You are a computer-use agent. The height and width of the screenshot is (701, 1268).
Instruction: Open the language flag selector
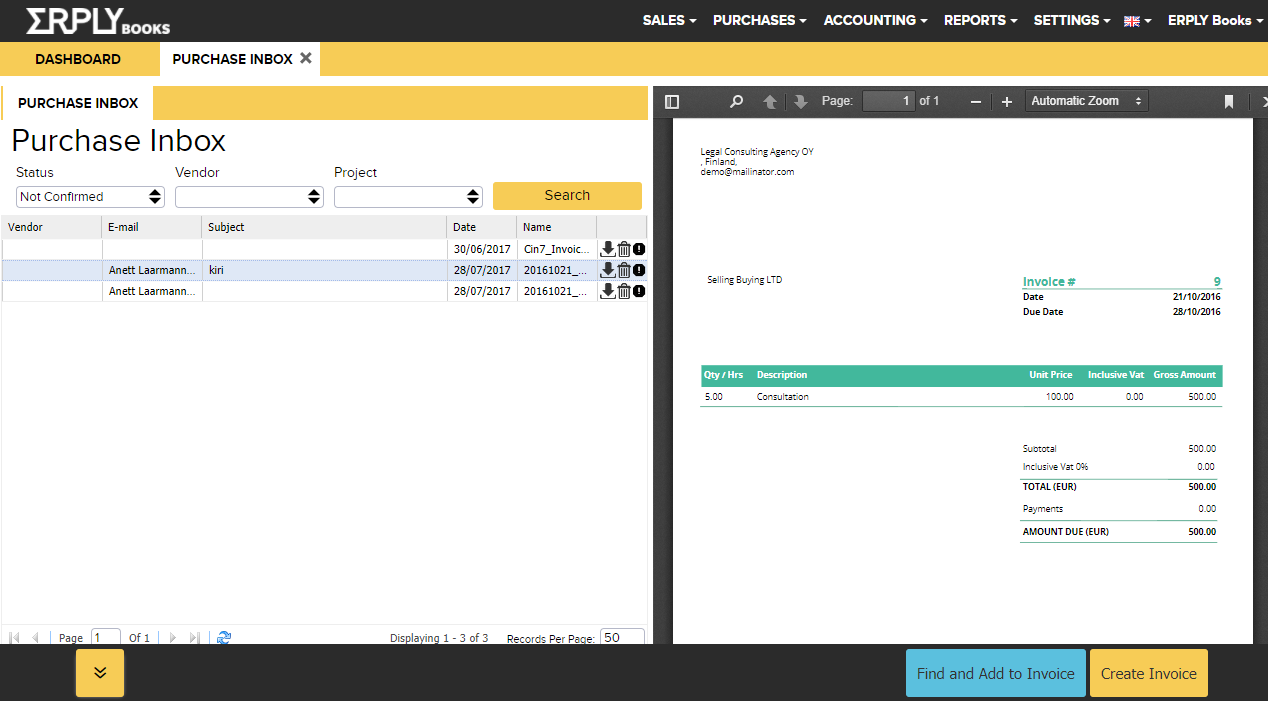tap(1137, 20)
